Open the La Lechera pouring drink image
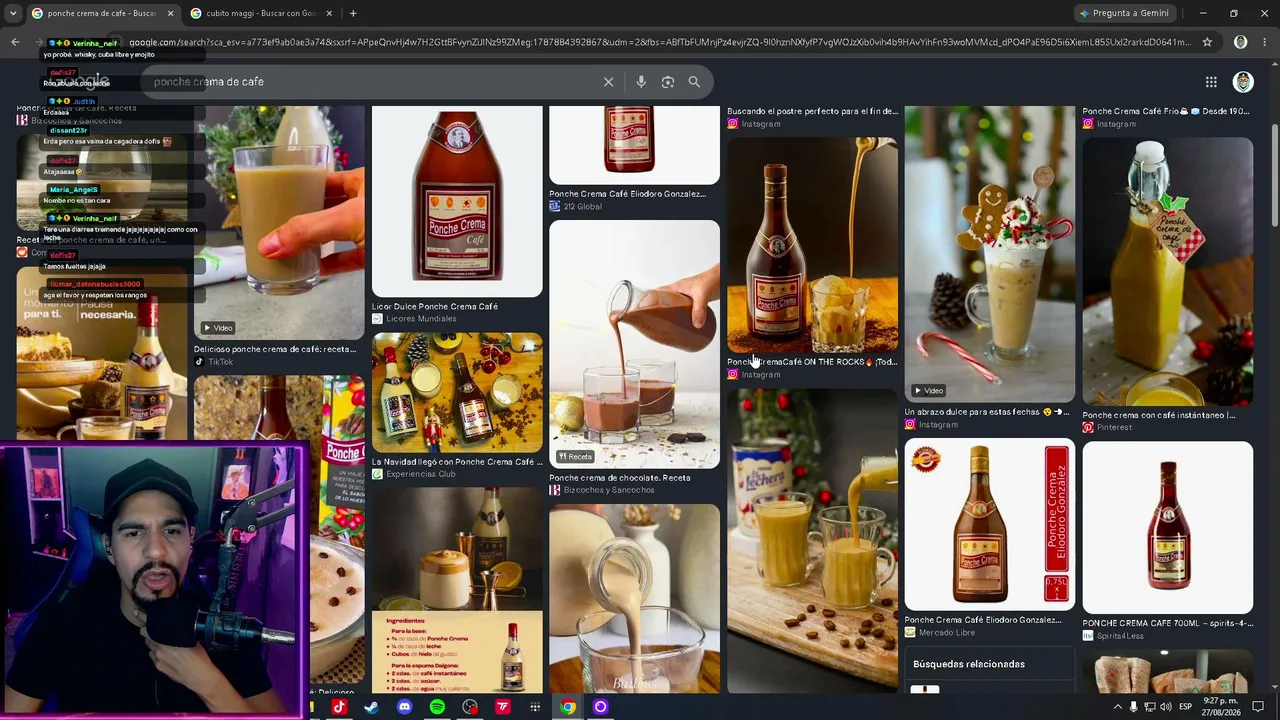 point(812,540)
